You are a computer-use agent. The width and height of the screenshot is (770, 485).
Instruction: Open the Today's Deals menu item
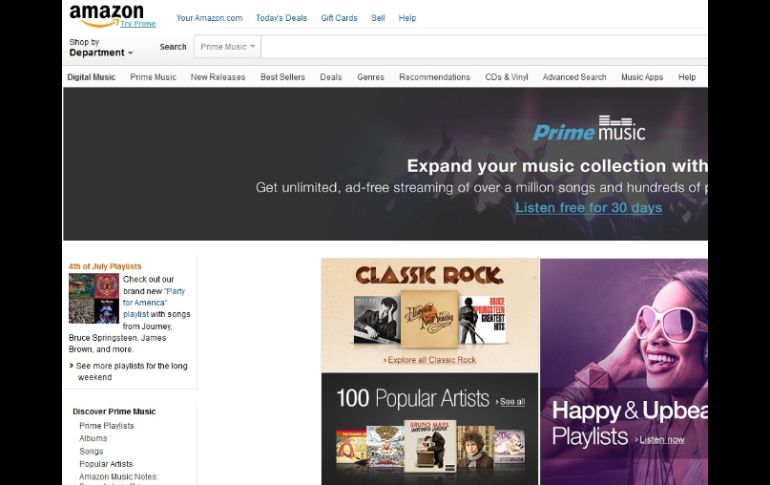pos(281,18)
